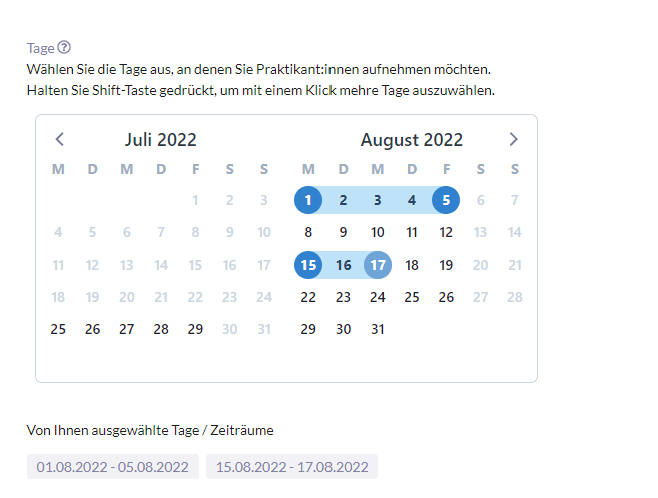This screenshot has height=498, width=658.
Task: Select August 3 inside highlighted range
Action: pos(378,200)
